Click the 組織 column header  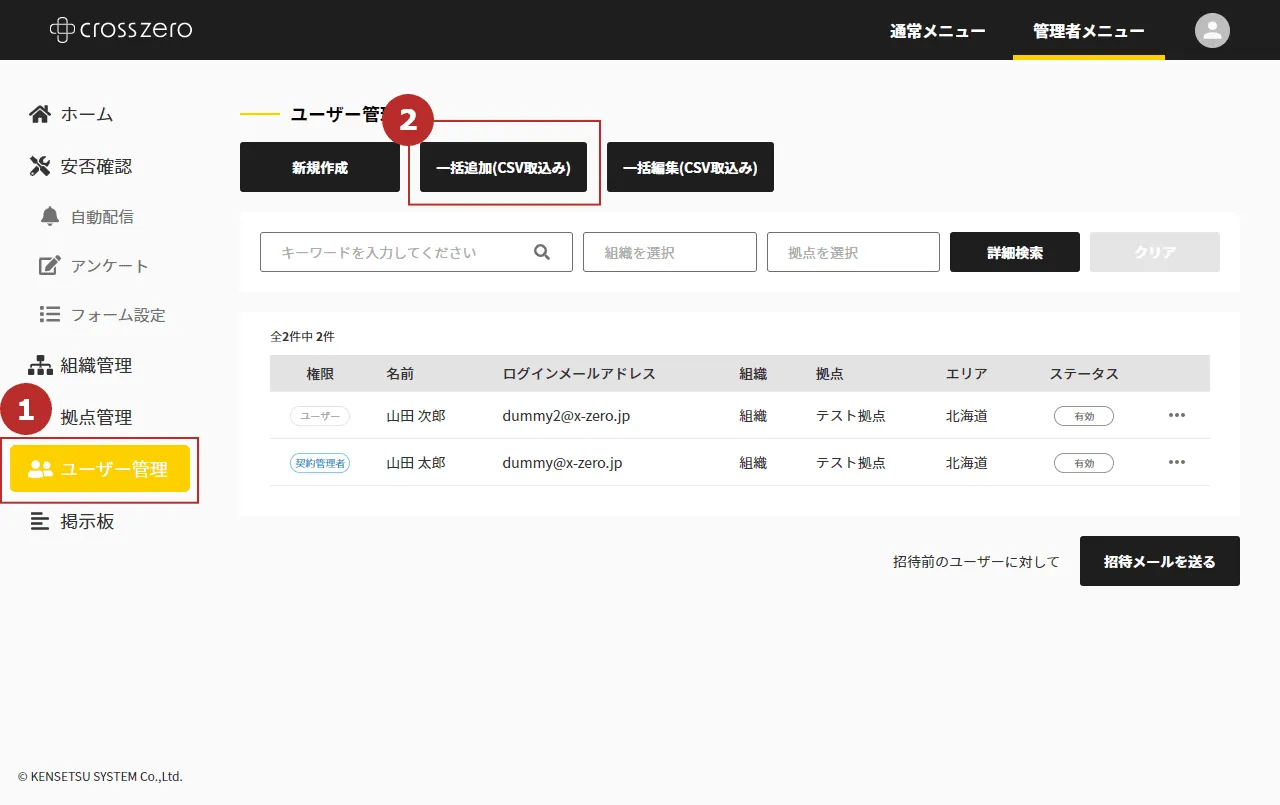click(753, 373)
